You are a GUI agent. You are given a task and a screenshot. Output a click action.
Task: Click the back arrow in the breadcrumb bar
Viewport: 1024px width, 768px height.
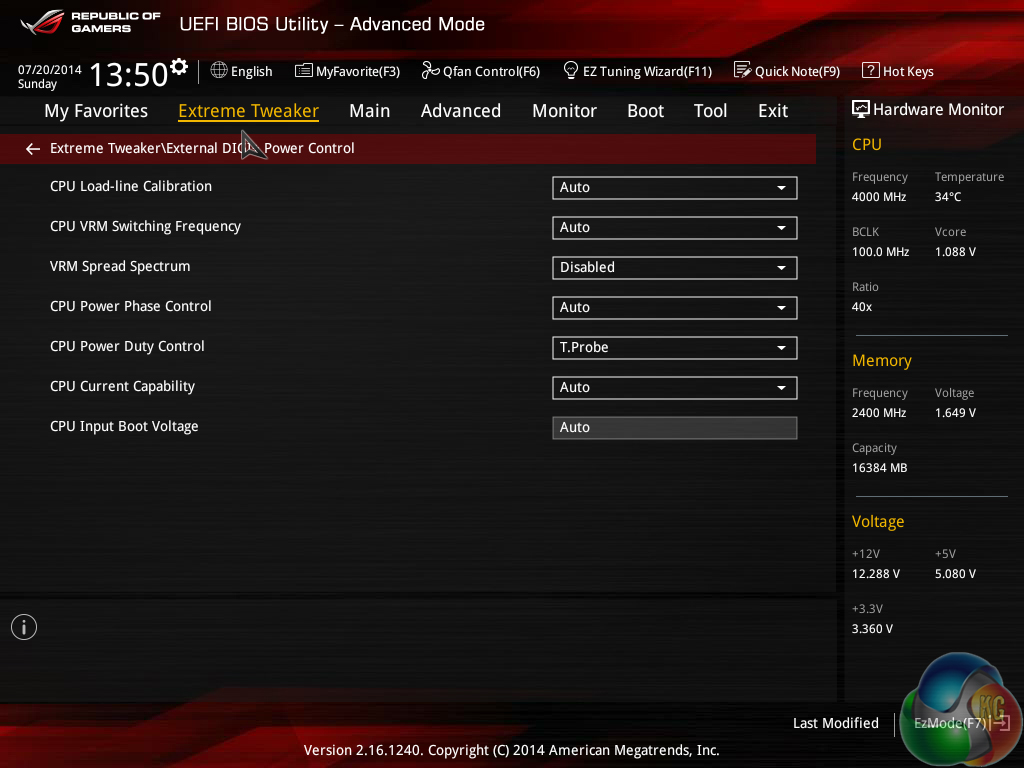click(x=33, y=149)
